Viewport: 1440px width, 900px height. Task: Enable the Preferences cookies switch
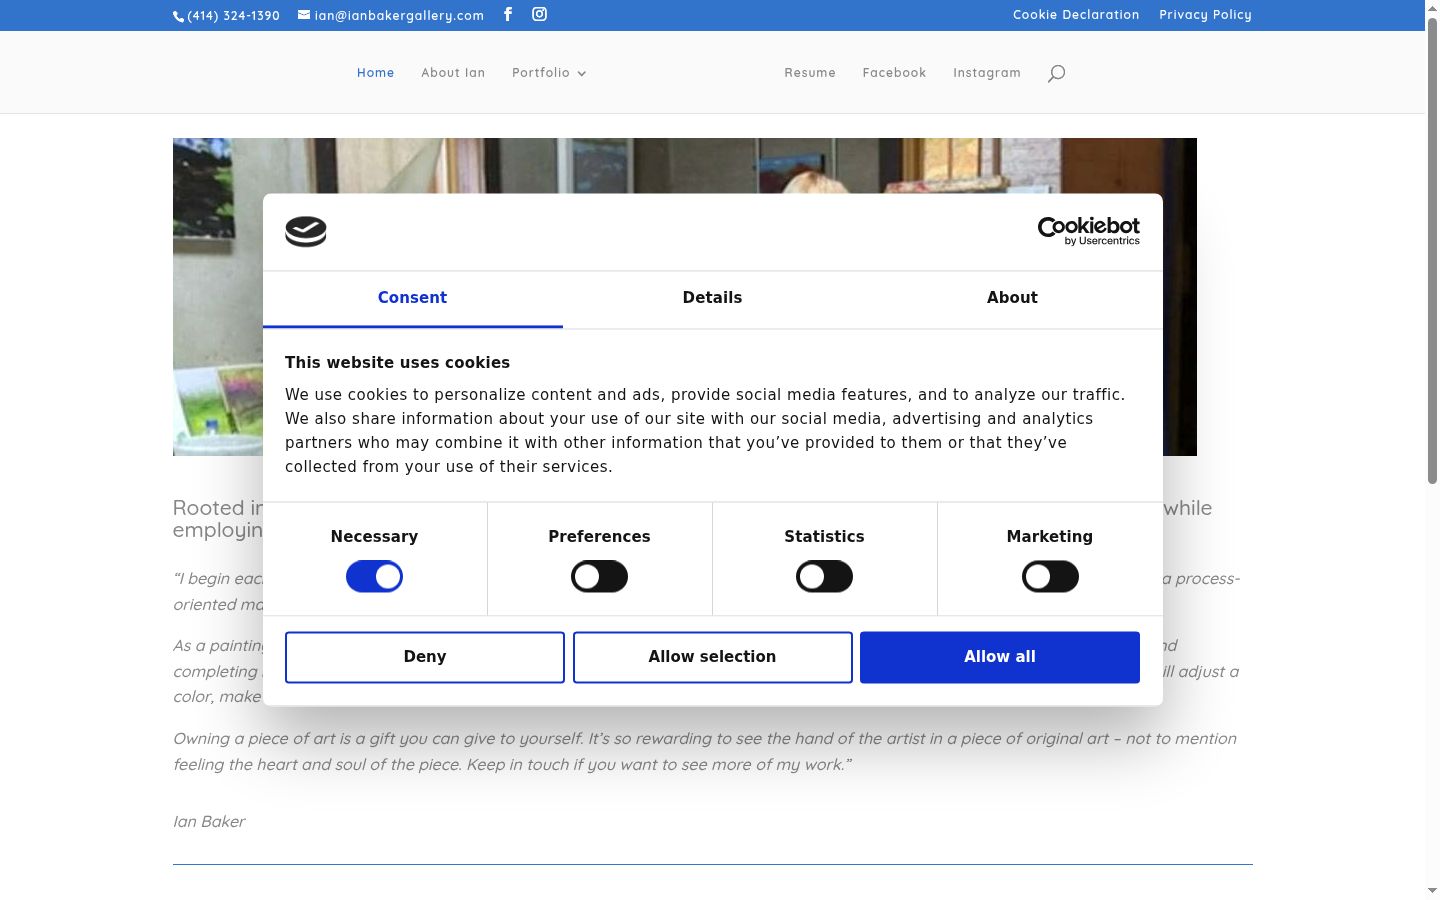tap(599, 577)
